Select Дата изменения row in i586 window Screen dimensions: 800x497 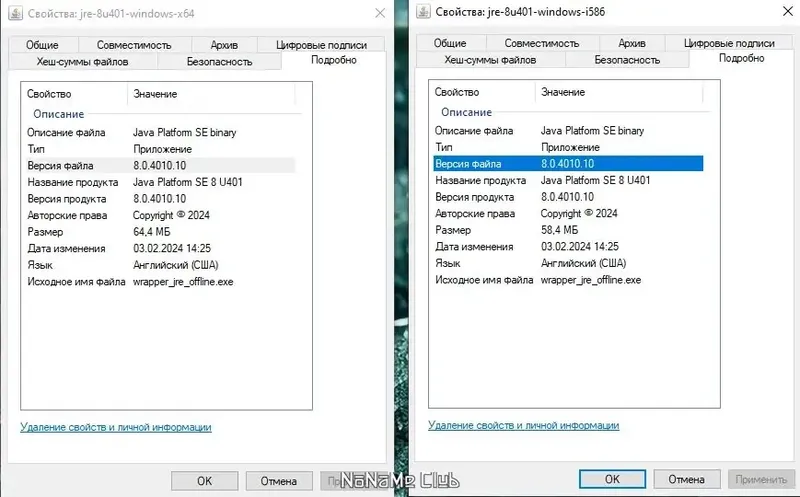[568, 246]
